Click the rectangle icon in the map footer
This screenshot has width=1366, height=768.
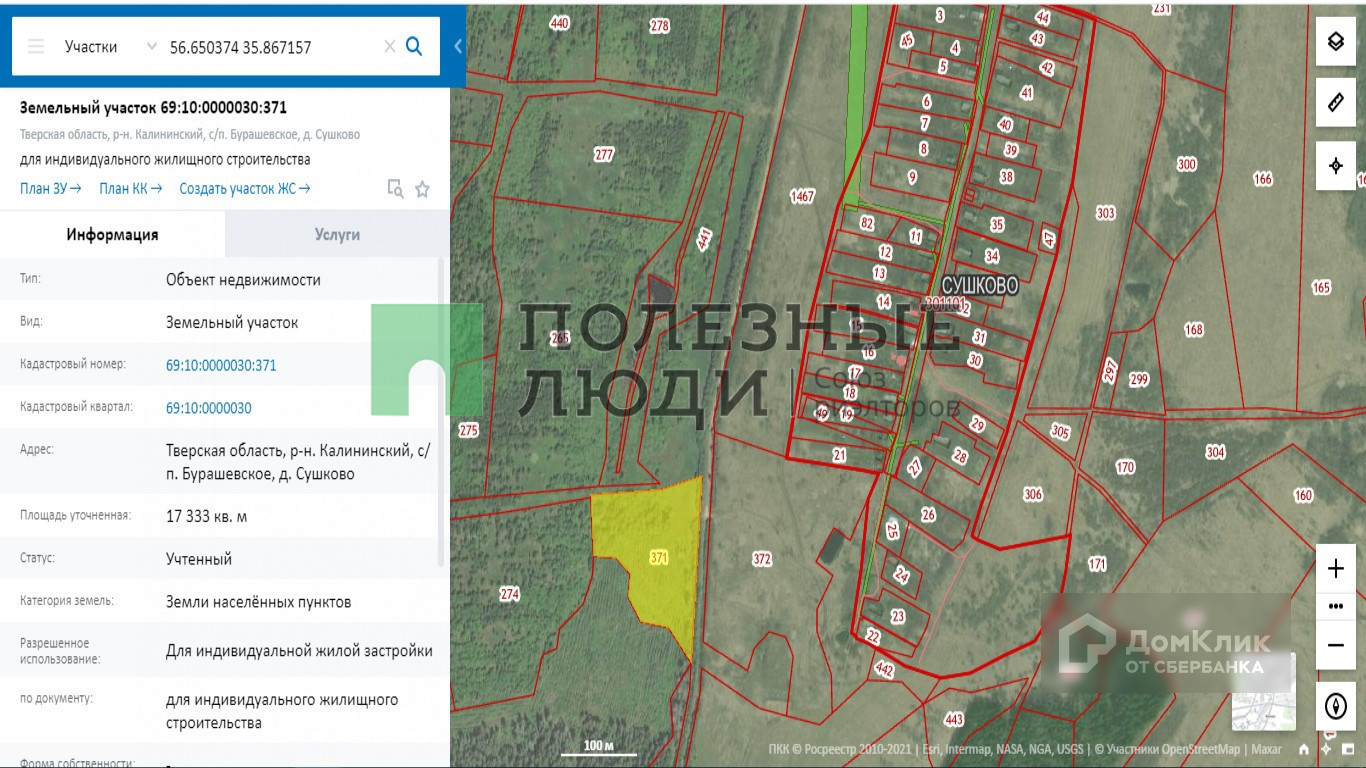click(x=1346, y=749)
